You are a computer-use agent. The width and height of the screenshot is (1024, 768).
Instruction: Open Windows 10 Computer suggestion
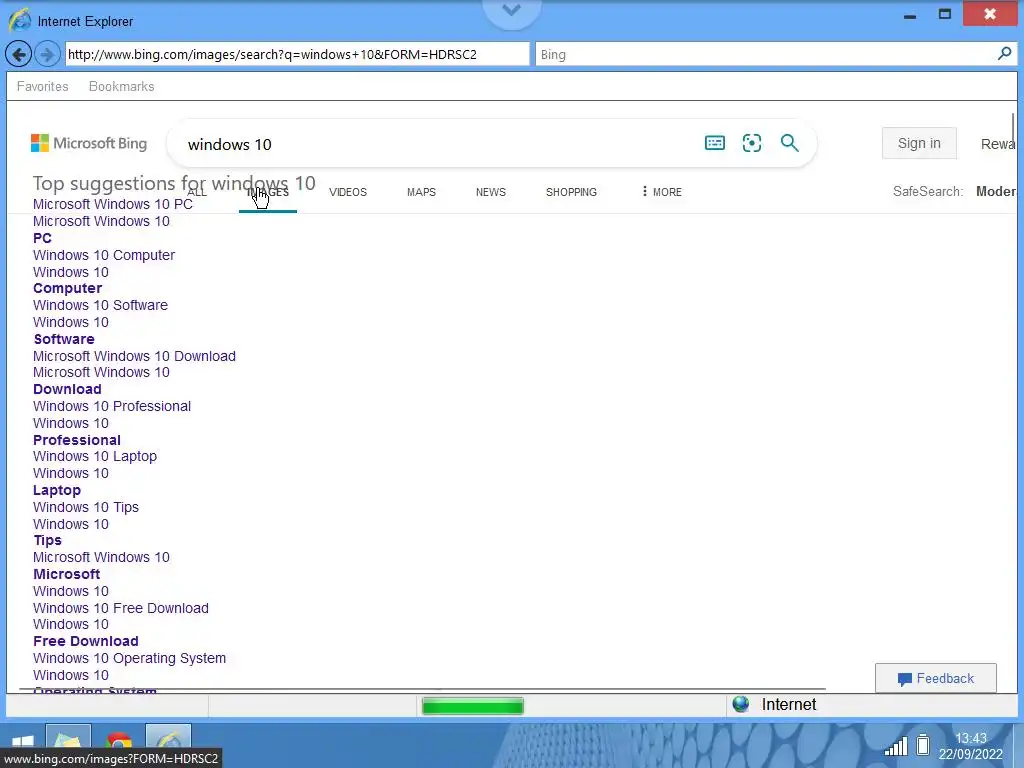point(104,255)
